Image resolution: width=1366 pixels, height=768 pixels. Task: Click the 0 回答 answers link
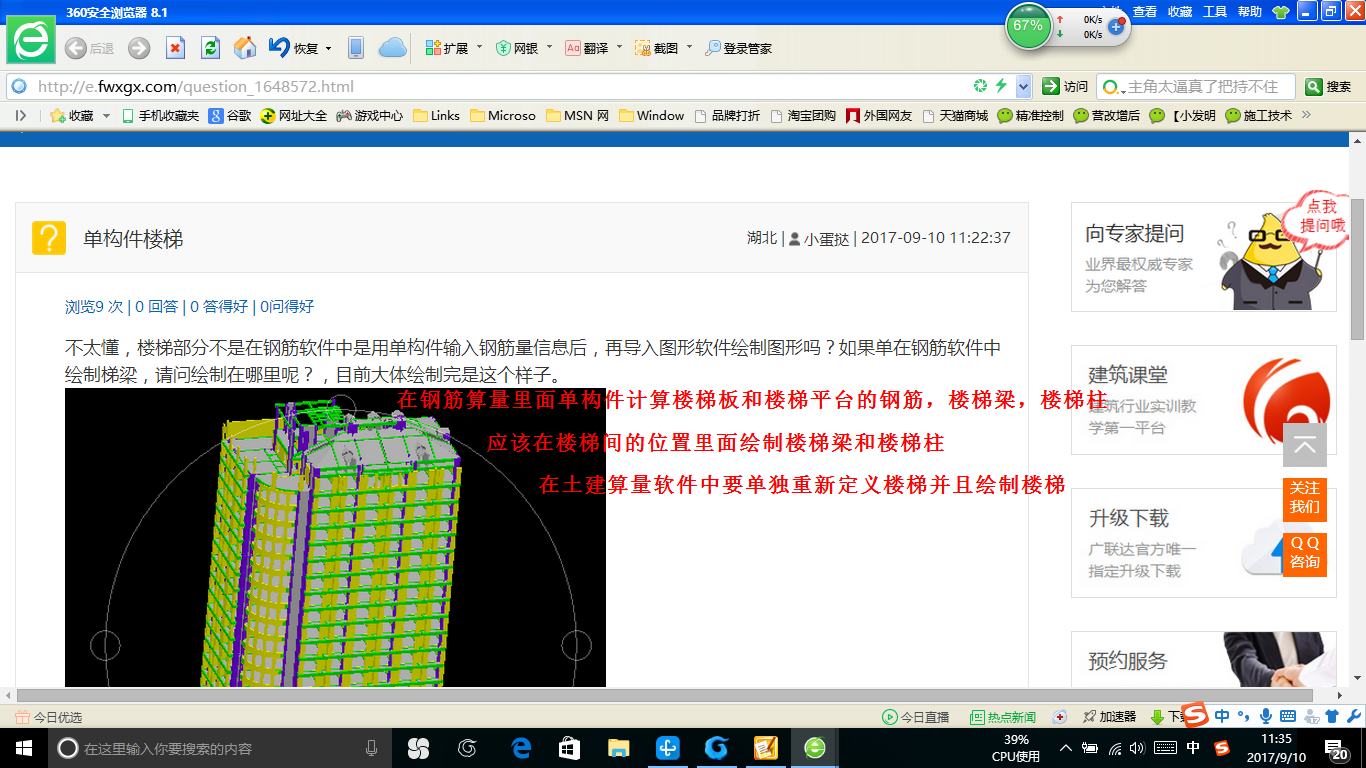(x=157, y=306)
